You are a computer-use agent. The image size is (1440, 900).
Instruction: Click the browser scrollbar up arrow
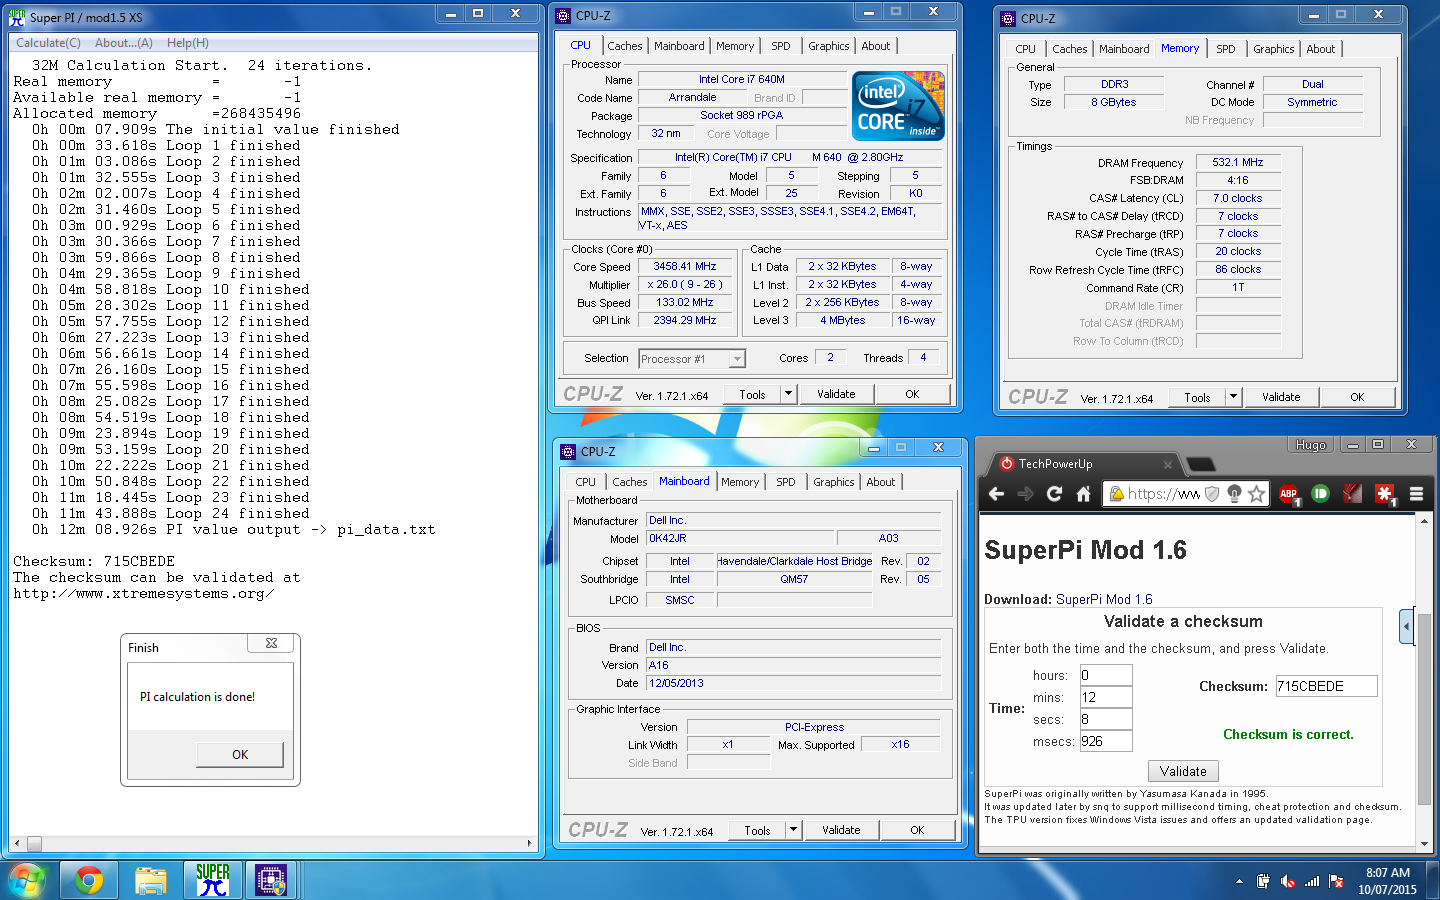coord(1424,519)
